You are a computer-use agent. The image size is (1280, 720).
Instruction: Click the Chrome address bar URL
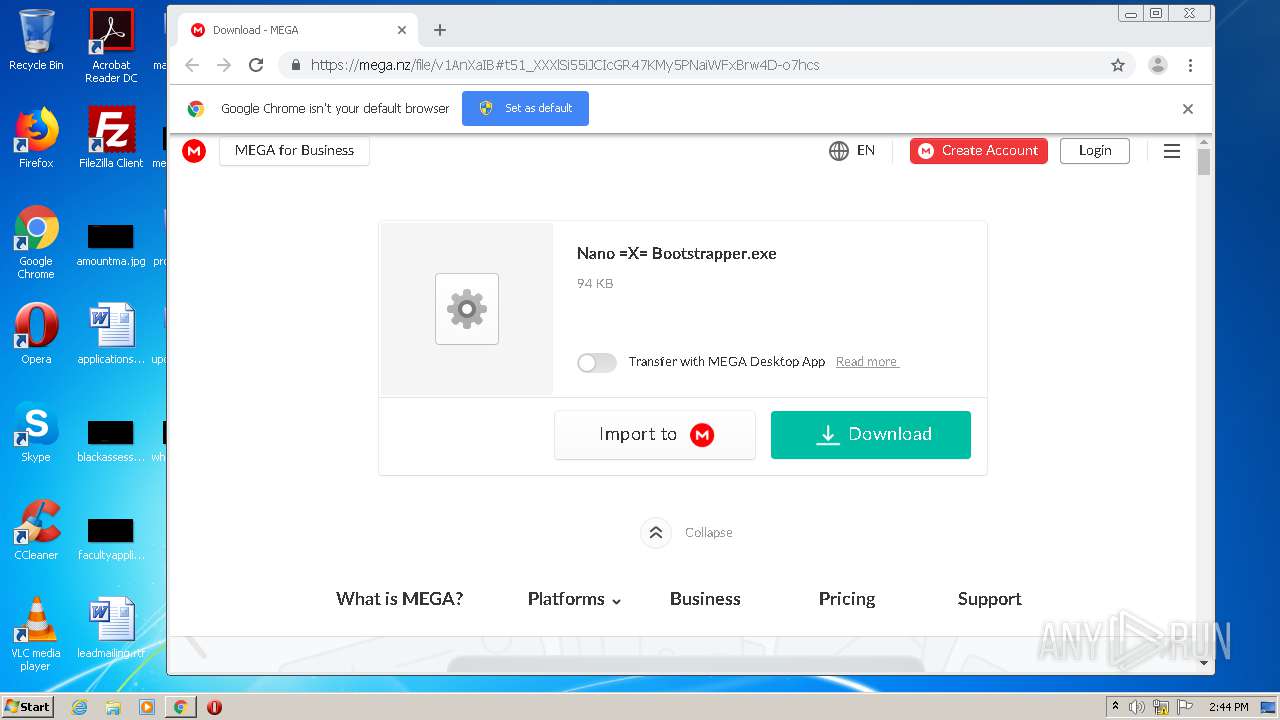(565, 65)
